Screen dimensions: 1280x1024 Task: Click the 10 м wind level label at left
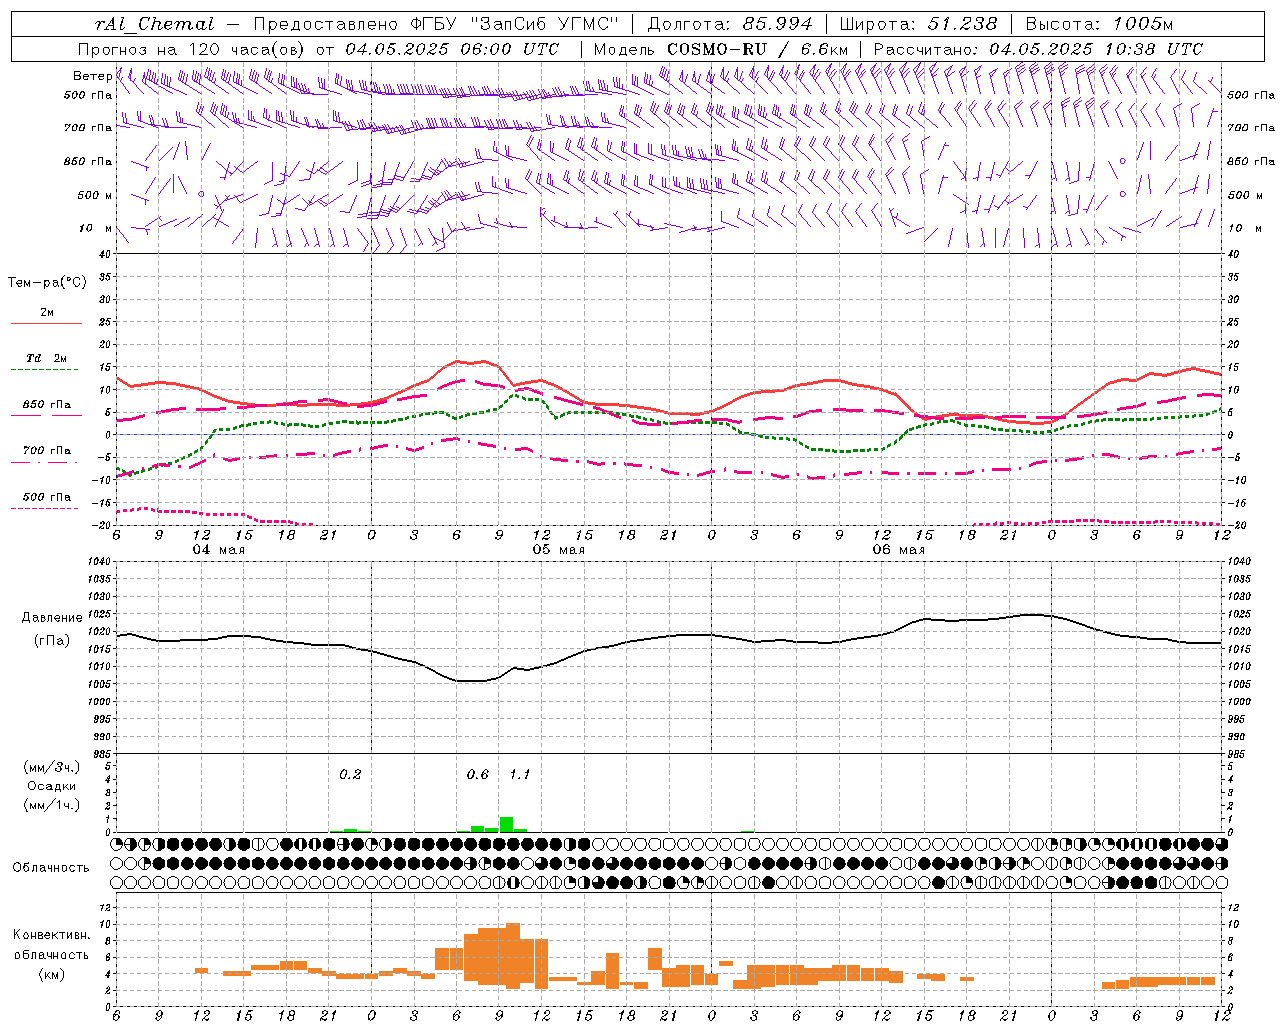coord(96,228)
